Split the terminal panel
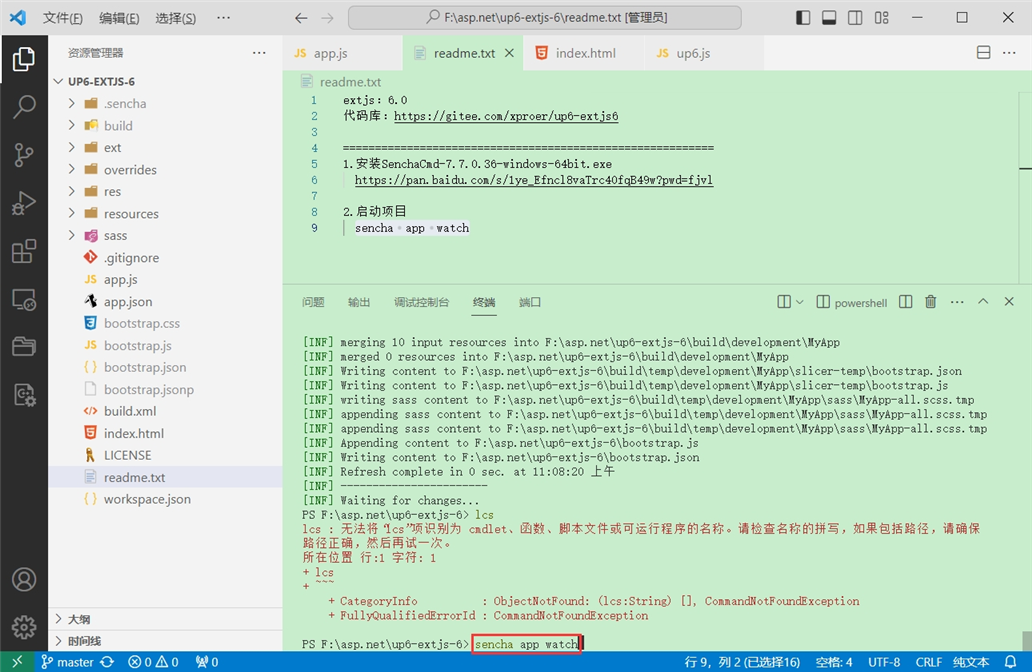This screenshot has width=1032, height=672. pyautogui.click(x=906, y=301)
